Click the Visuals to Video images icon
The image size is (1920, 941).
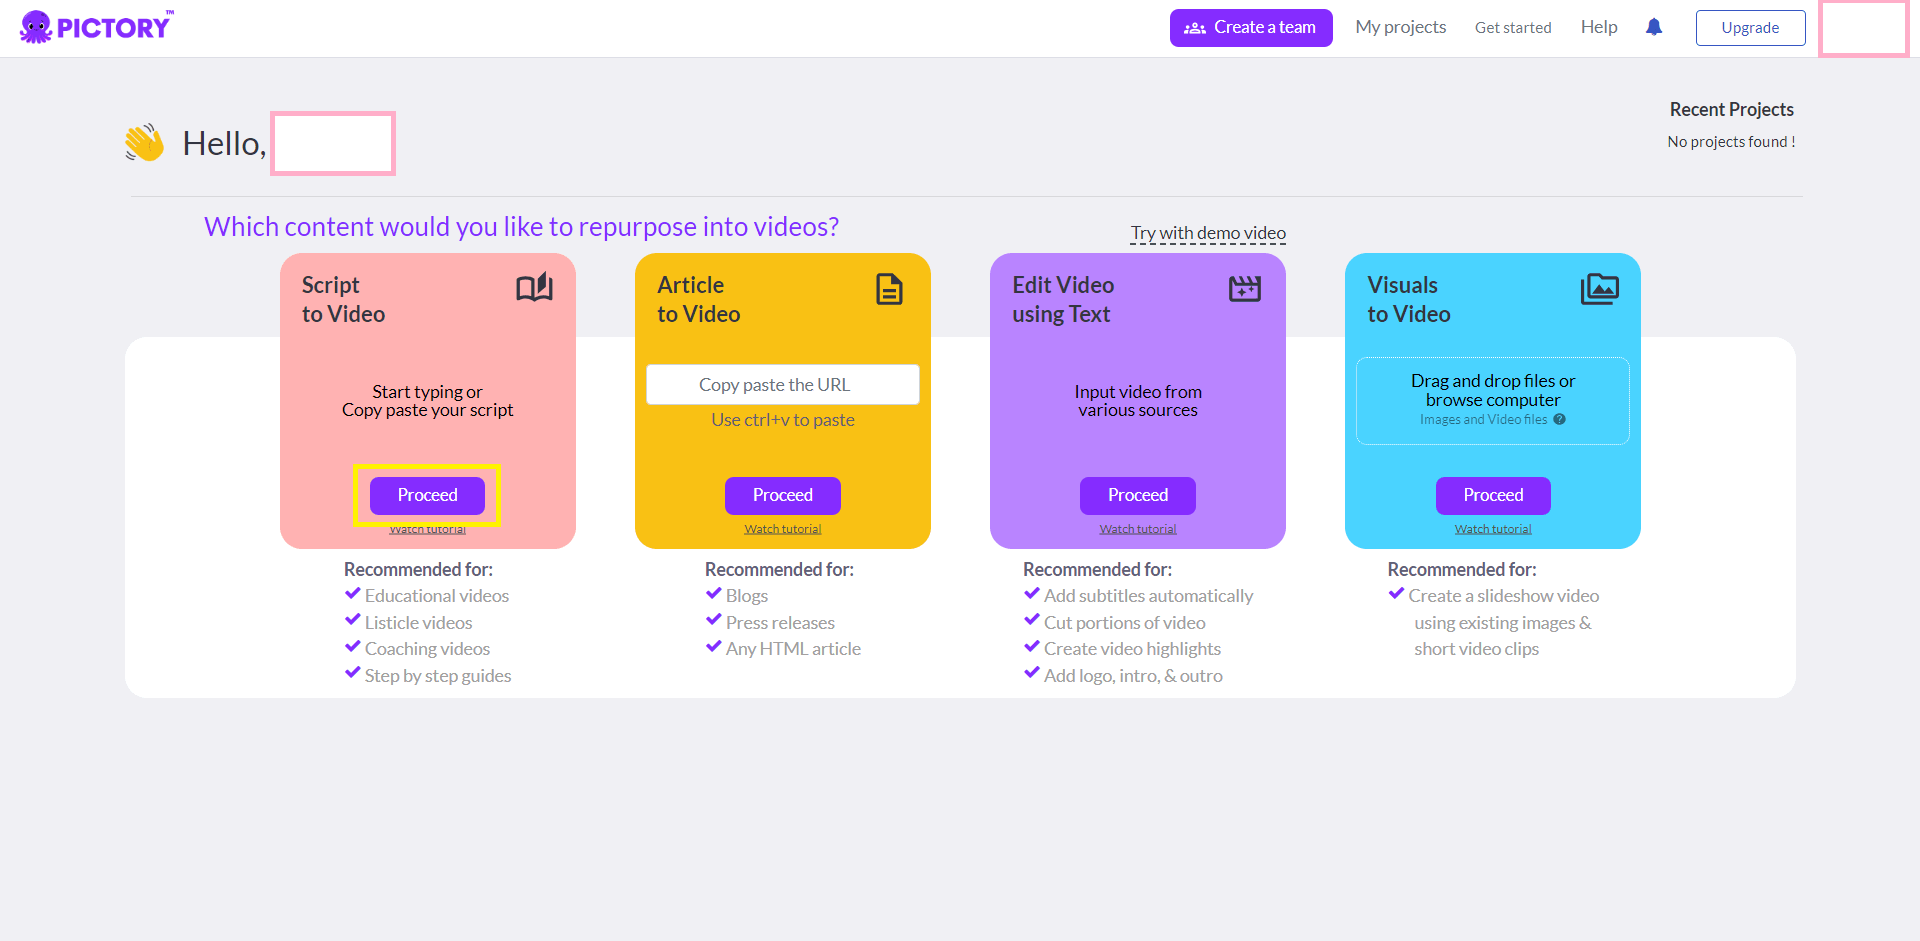(1600, 289)
